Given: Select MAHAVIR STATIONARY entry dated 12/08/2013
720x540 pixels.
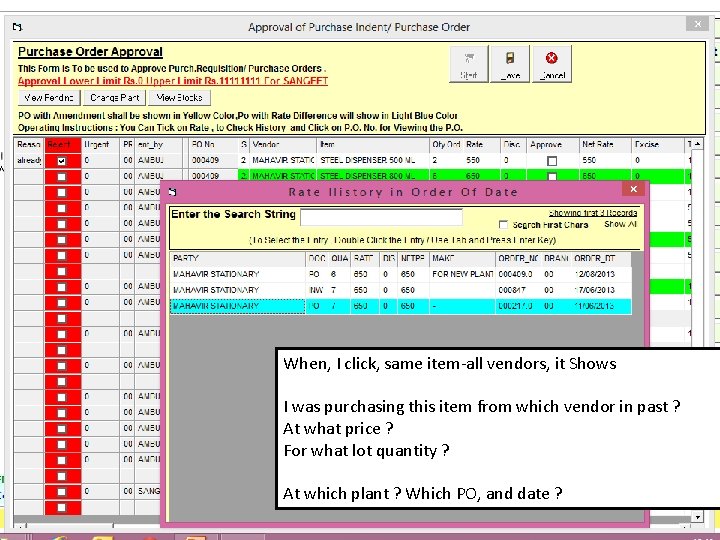Looking at the screenshot, I should [x=400, y=274].
